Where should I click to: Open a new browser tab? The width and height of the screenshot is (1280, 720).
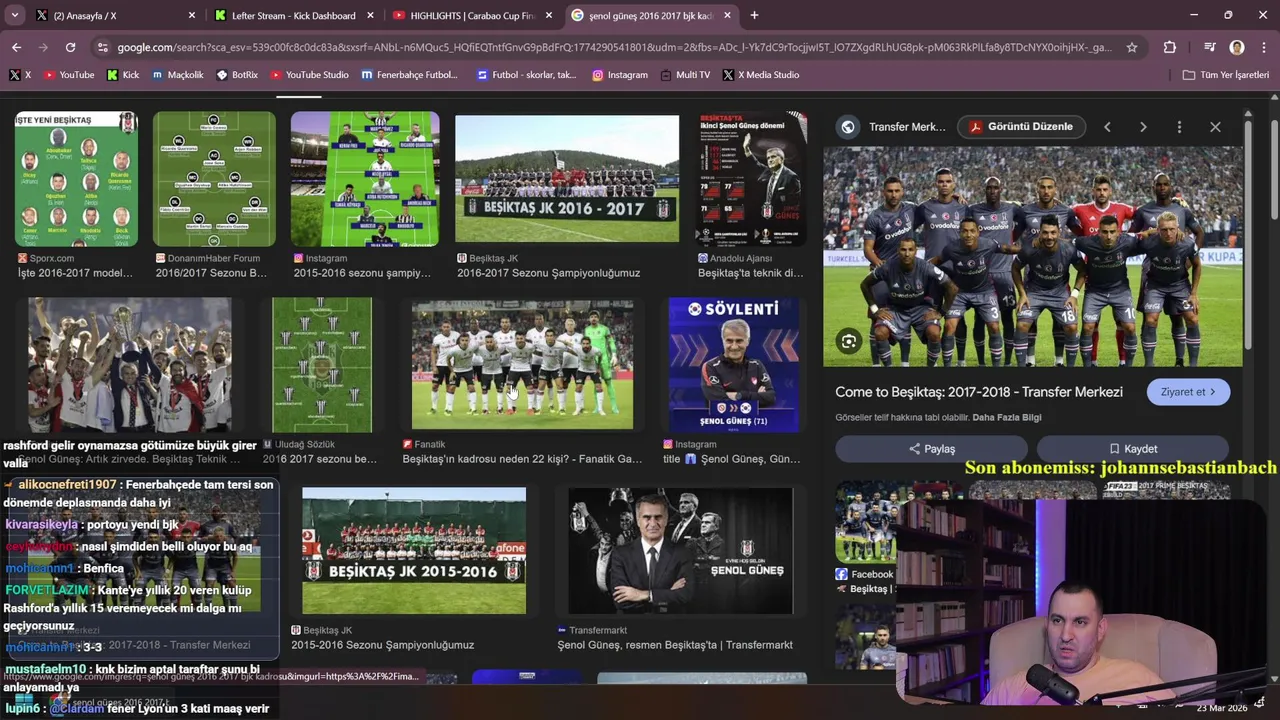pyautogui.click(x=754, y=15)
